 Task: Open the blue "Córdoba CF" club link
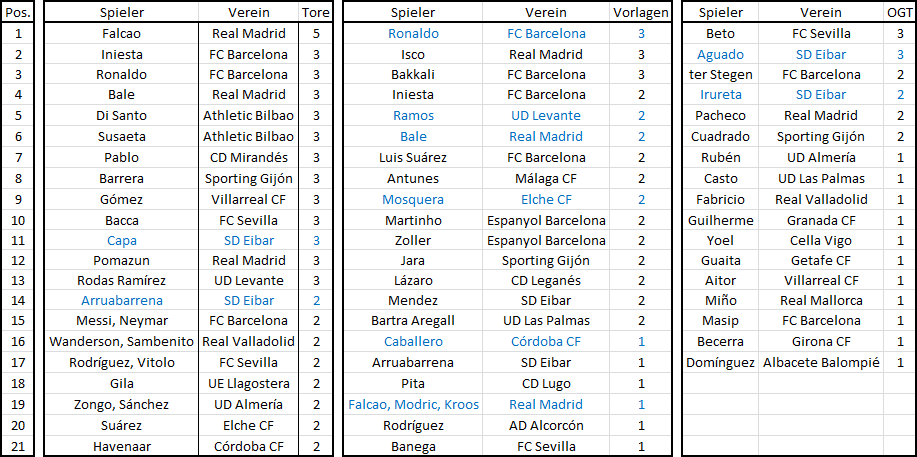pyautogui.click(x=546, y=341)
